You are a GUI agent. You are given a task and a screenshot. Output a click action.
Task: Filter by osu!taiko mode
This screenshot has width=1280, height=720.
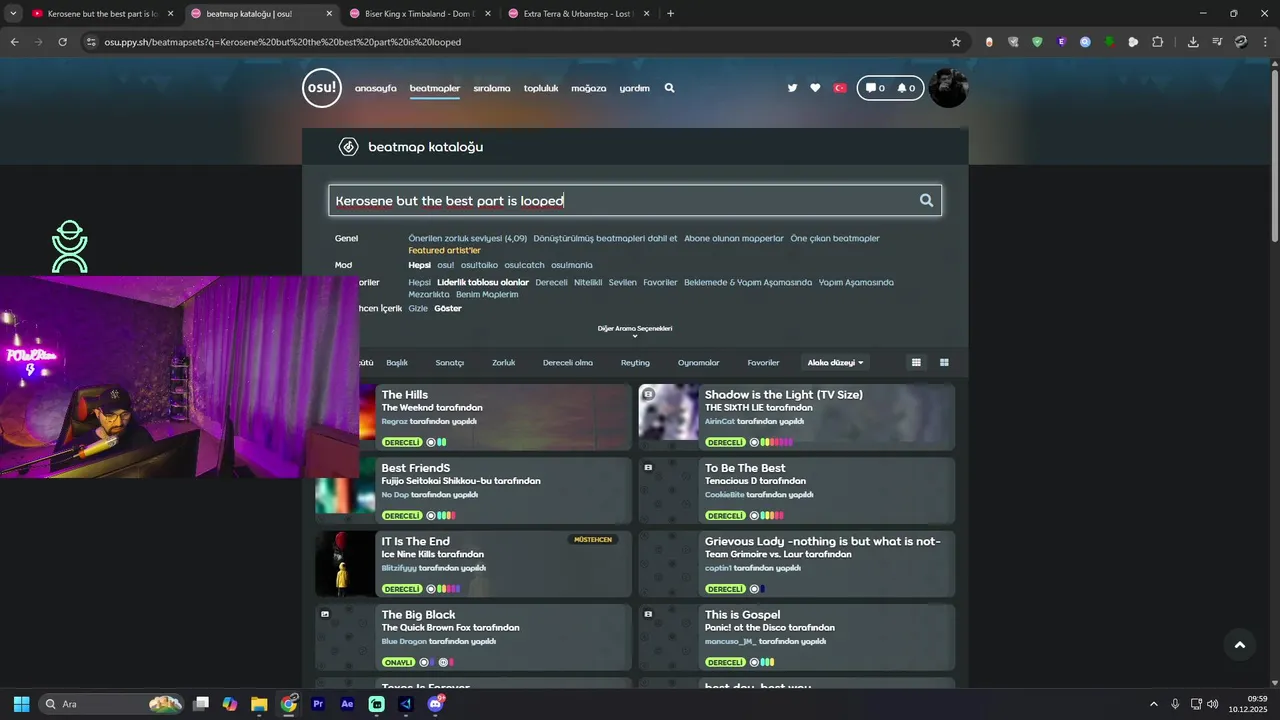(x=479, y=265)
